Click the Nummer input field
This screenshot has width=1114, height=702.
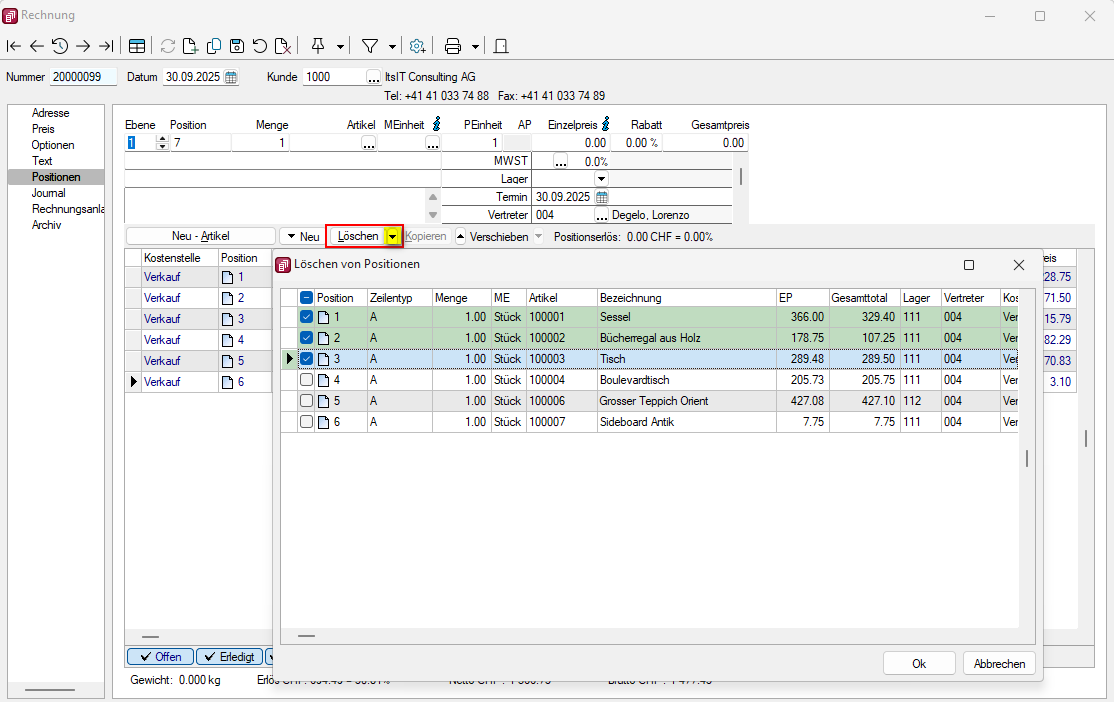83,77
